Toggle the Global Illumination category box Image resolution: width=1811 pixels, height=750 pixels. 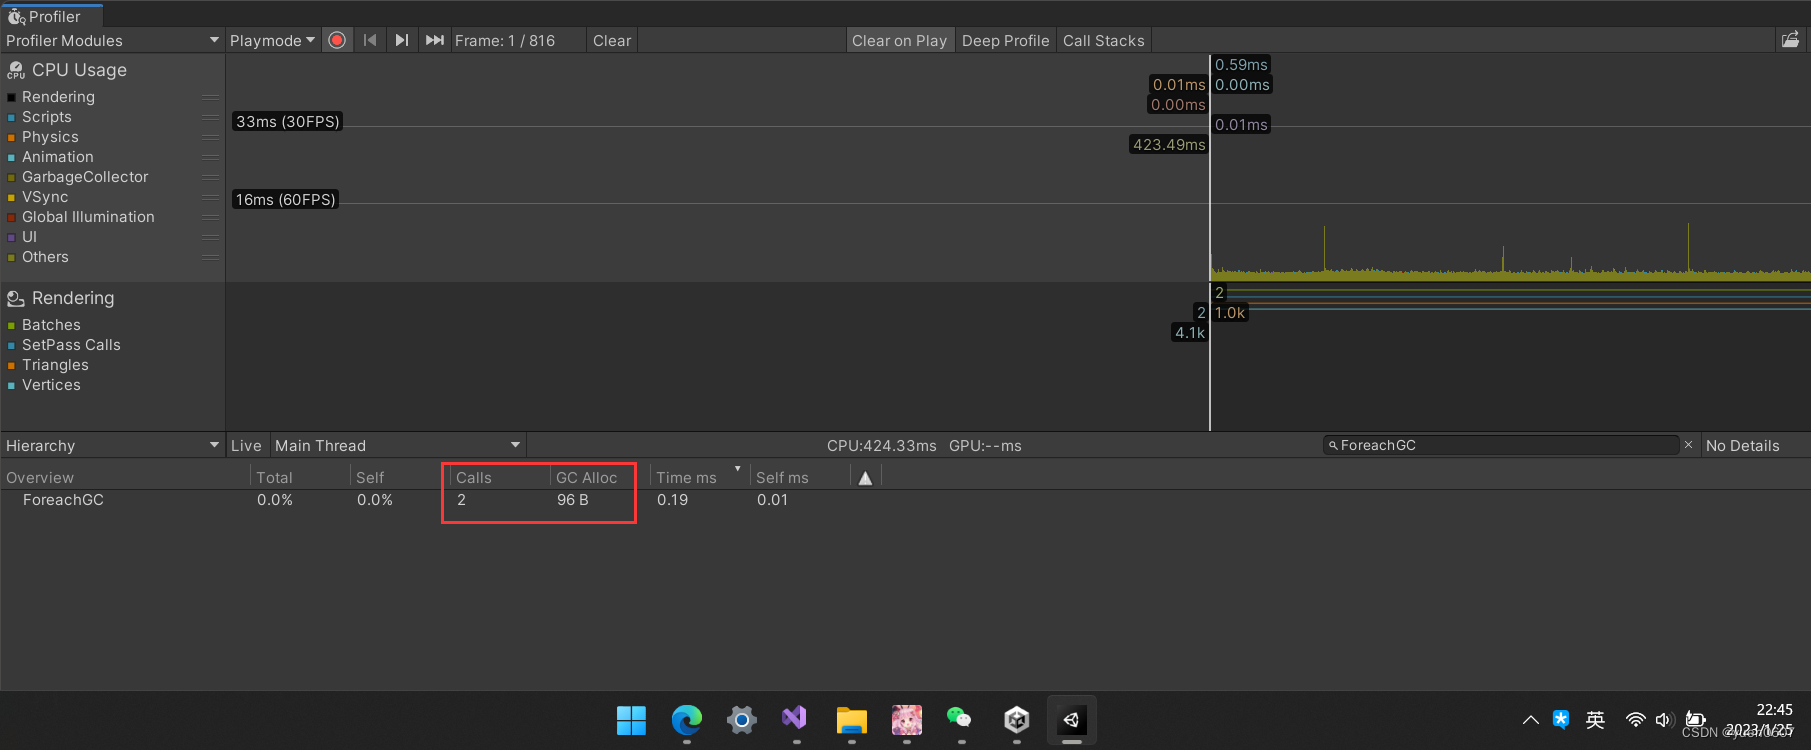click(x=12, y=217)
